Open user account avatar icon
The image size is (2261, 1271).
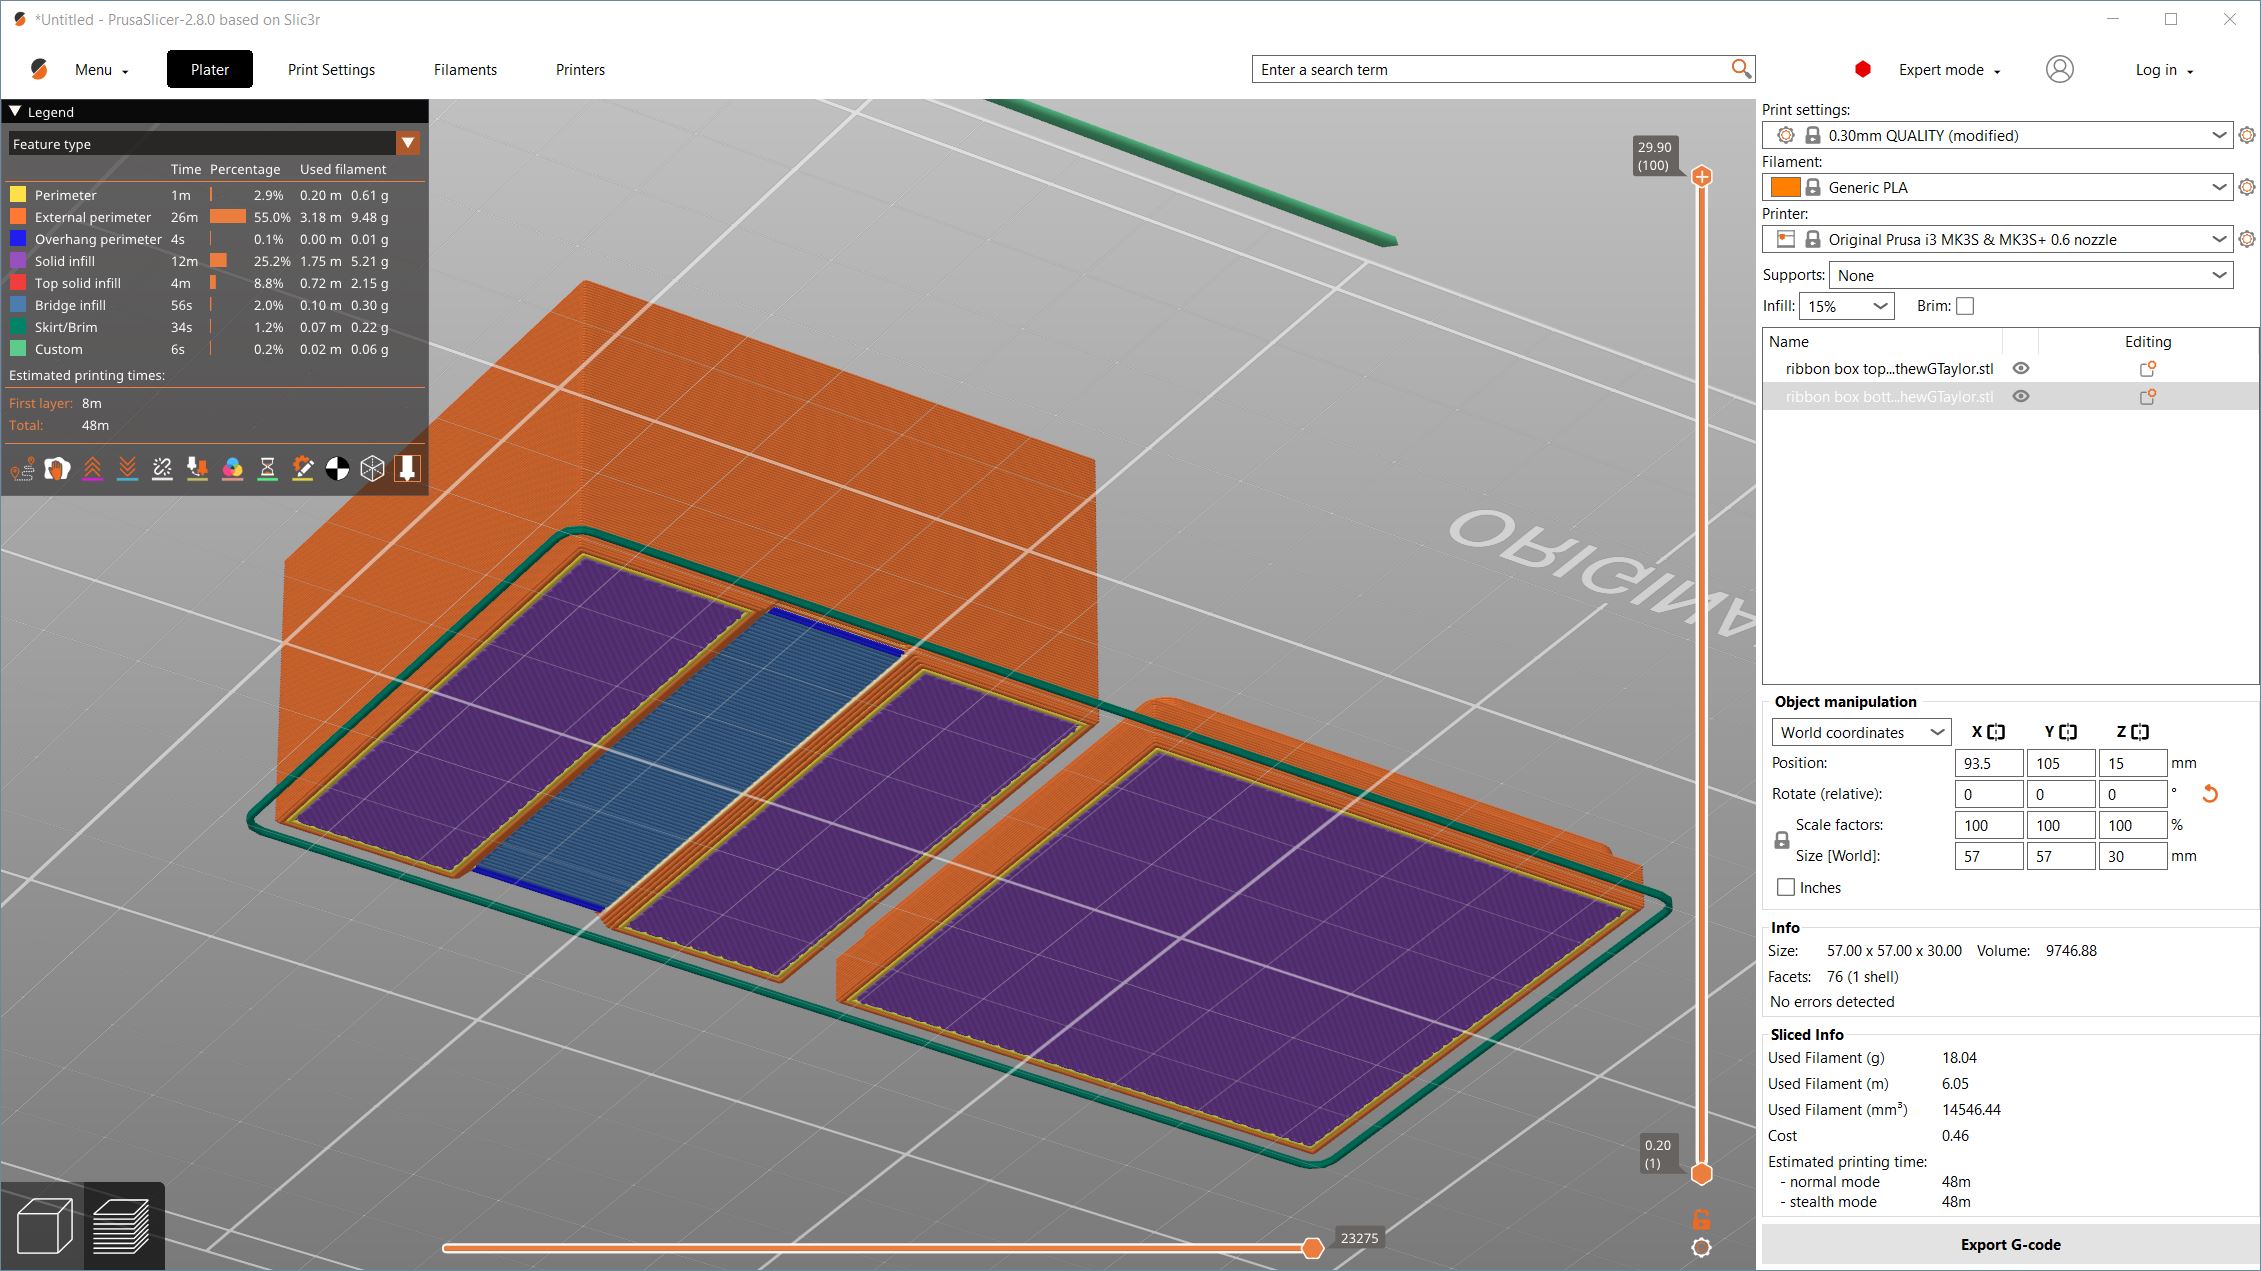coord(2059,69)
